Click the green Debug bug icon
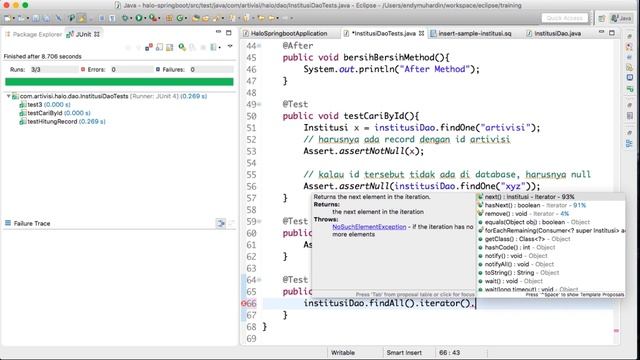 [125, 18]
